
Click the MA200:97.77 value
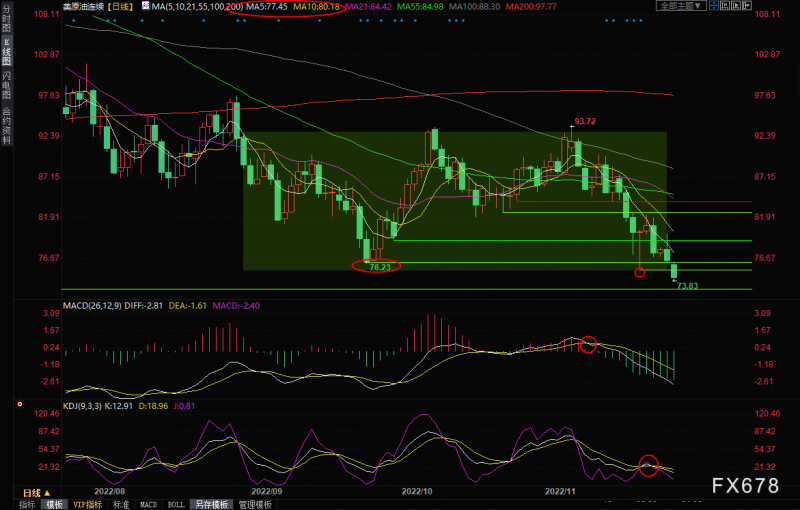point(531,7)
